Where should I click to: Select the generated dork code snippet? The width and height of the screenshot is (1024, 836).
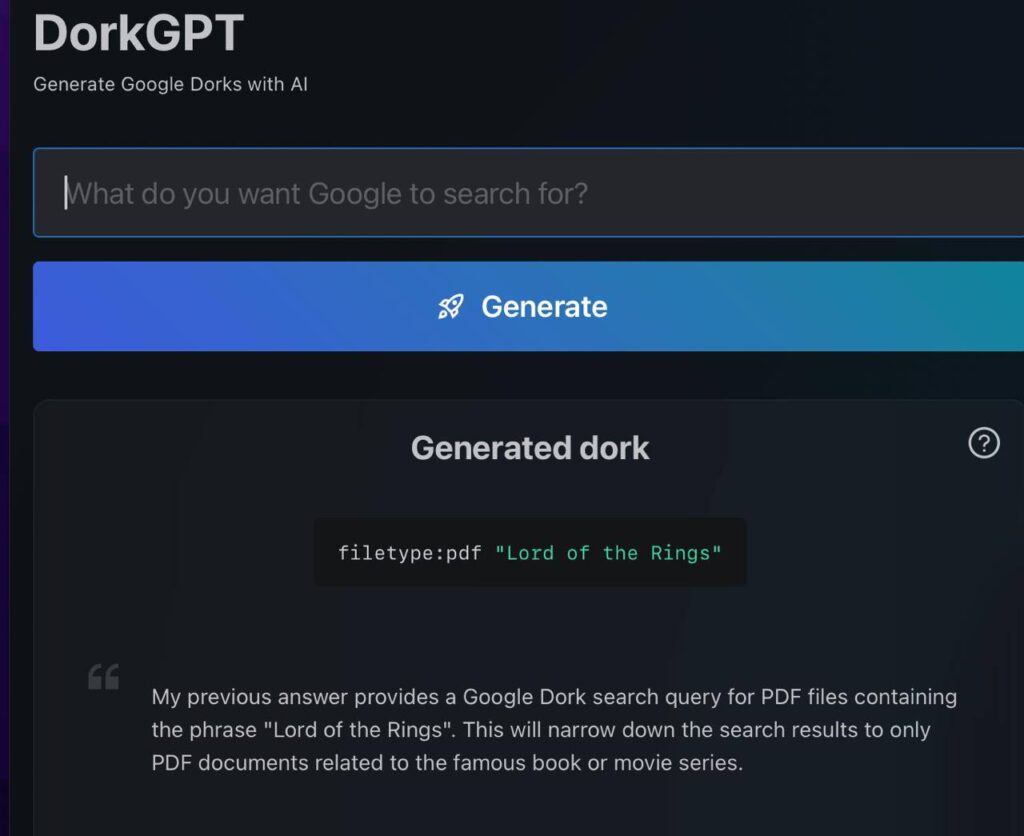(528, 553)
